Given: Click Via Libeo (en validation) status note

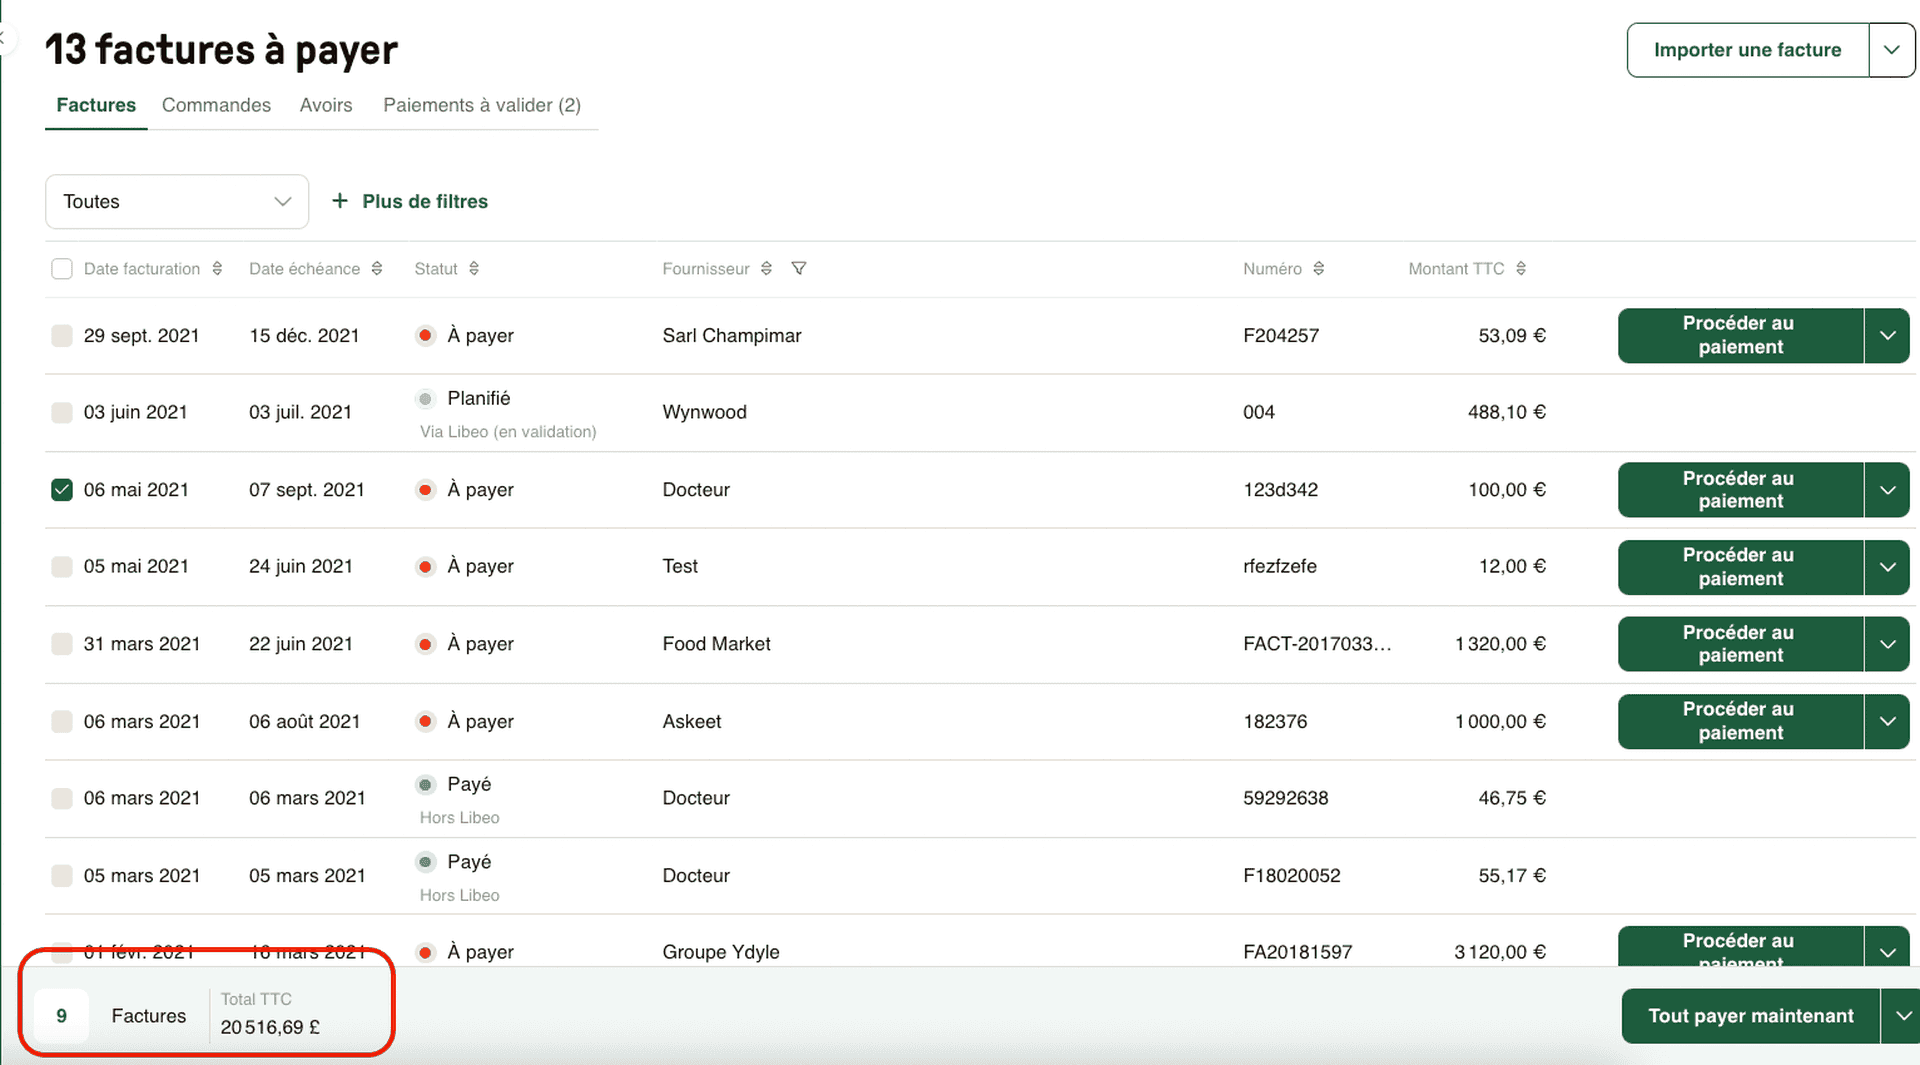Looking at the screenshot, I should point(508,432).
